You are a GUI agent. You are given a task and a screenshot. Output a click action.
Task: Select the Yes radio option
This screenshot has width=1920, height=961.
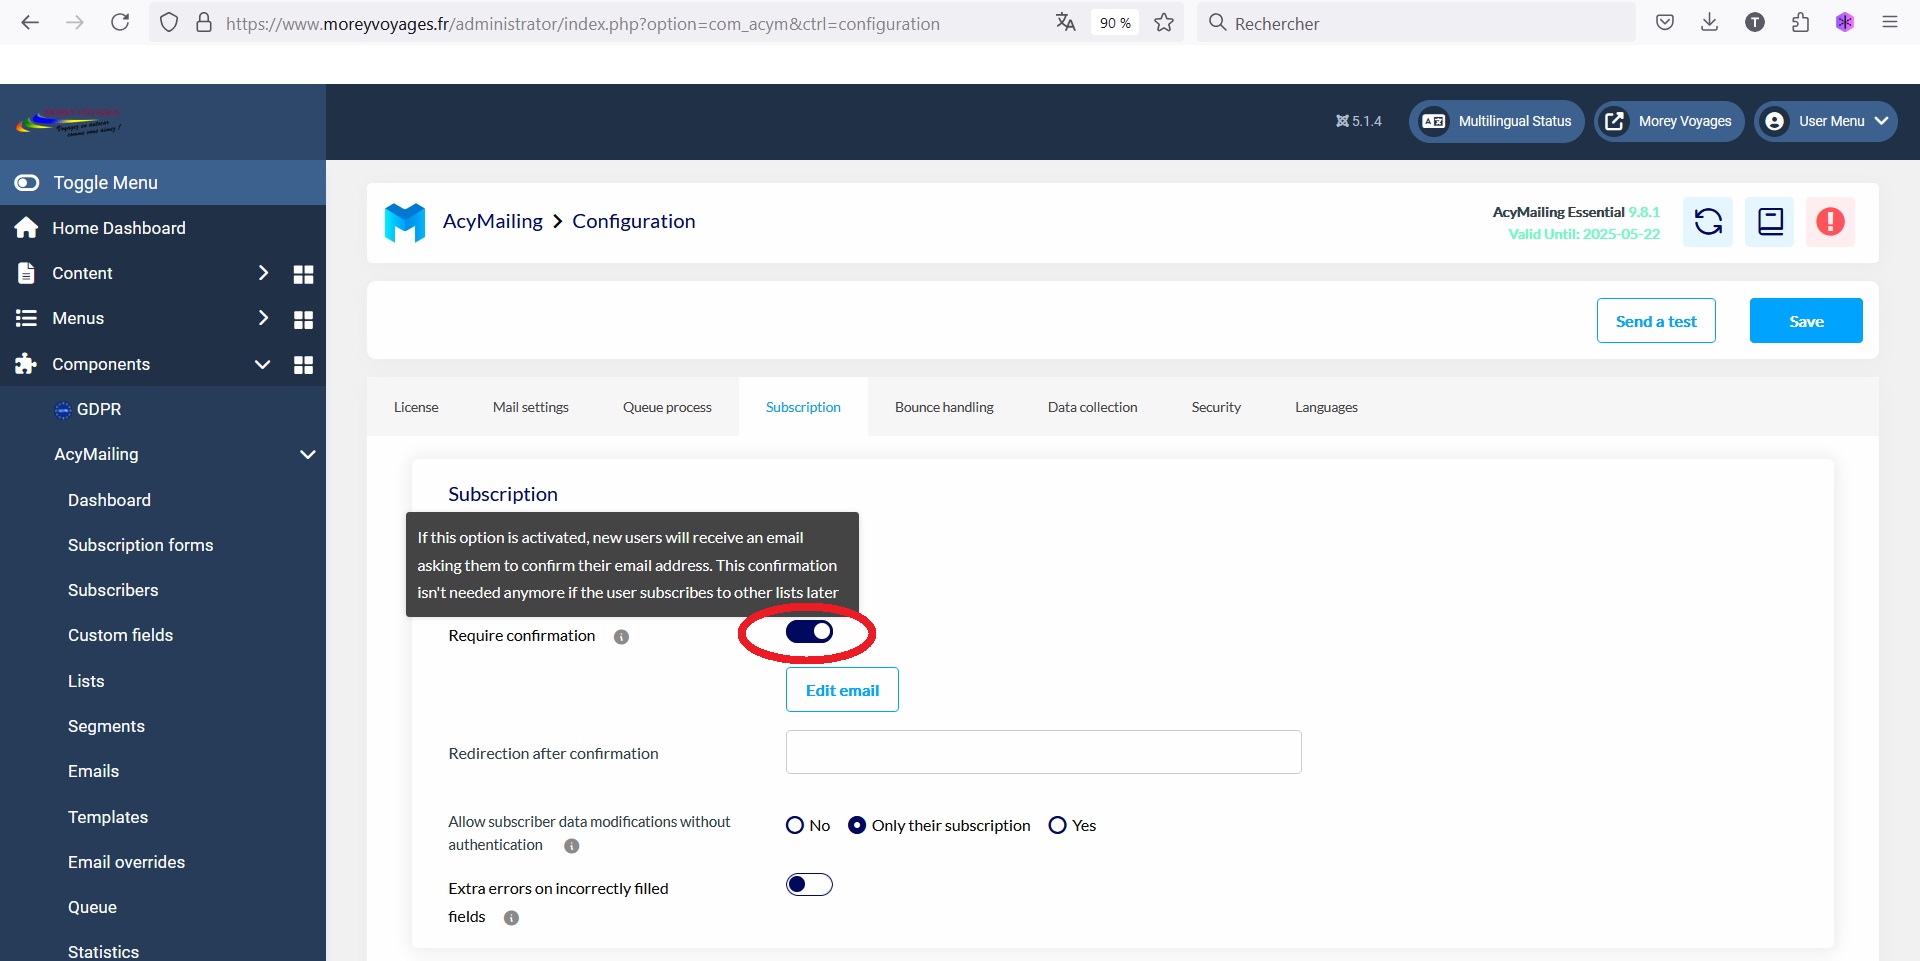[x=1057, y=825]
